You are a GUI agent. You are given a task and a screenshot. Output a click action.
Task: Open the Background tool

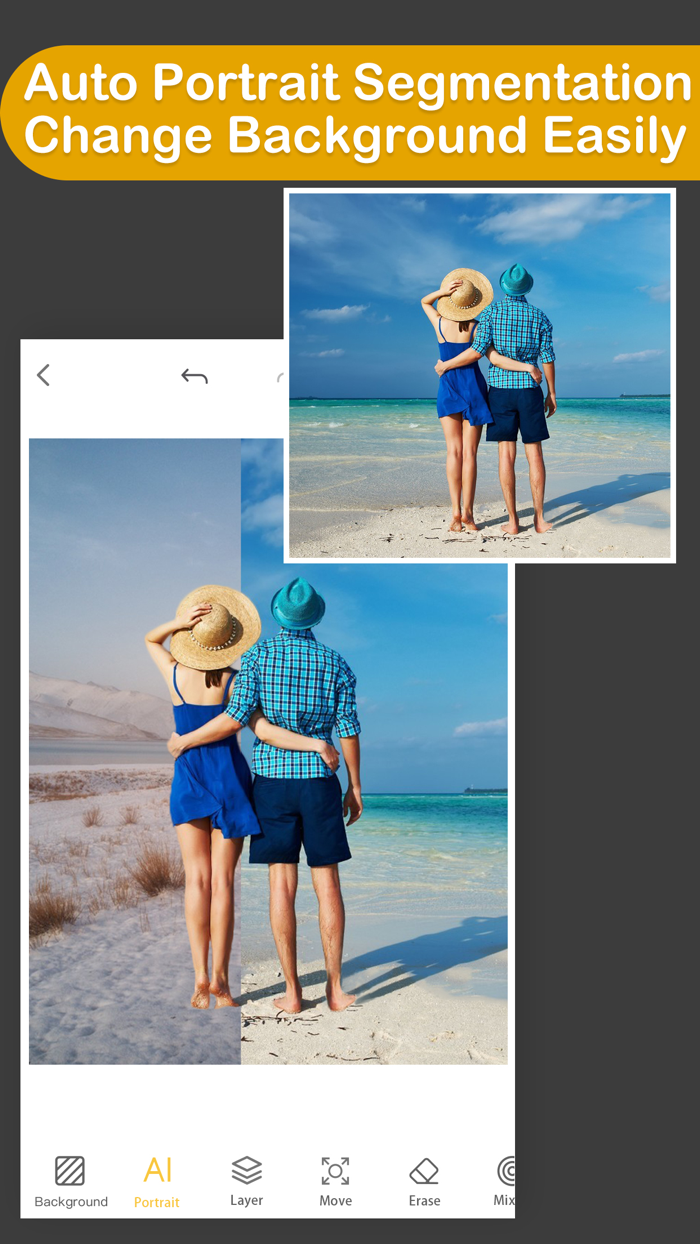click(71, 1182)
